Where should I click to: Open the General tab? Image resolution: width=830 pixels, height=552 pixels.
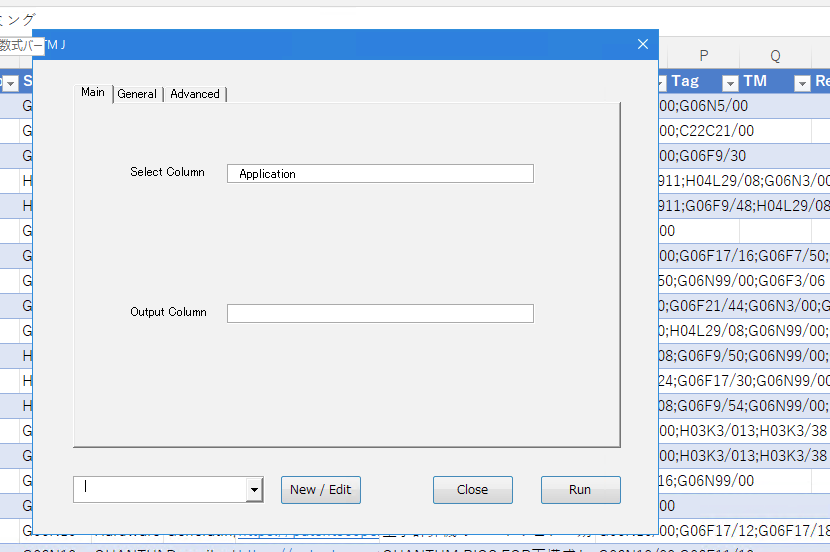(x=137, y=94)
